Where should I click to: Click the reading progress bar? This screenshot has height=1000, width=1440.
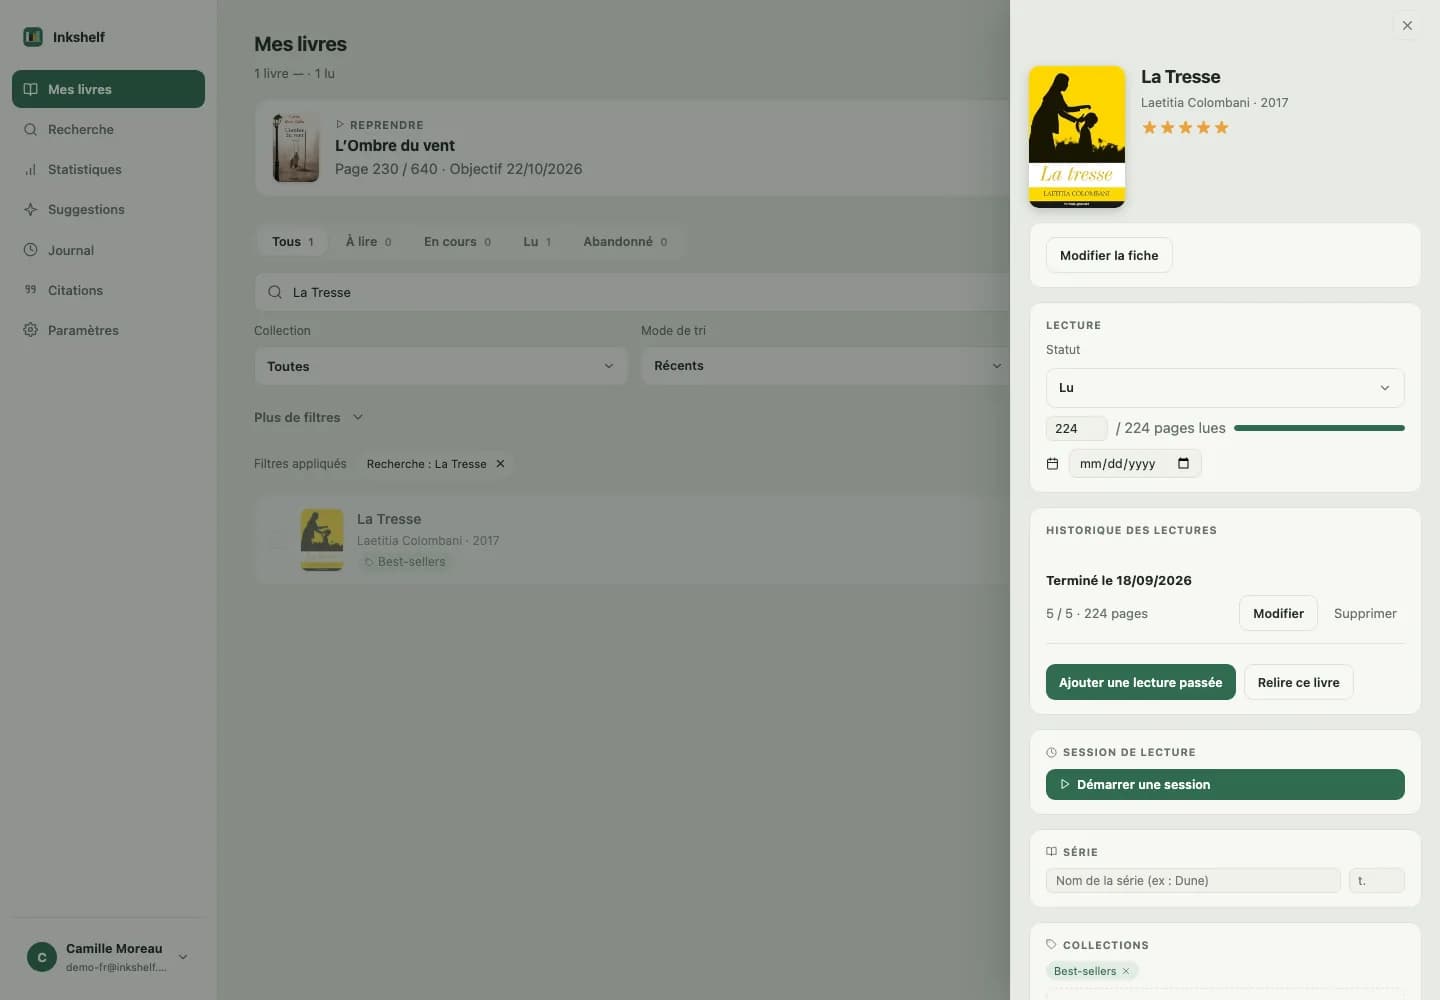click(x=1319, y=428)
